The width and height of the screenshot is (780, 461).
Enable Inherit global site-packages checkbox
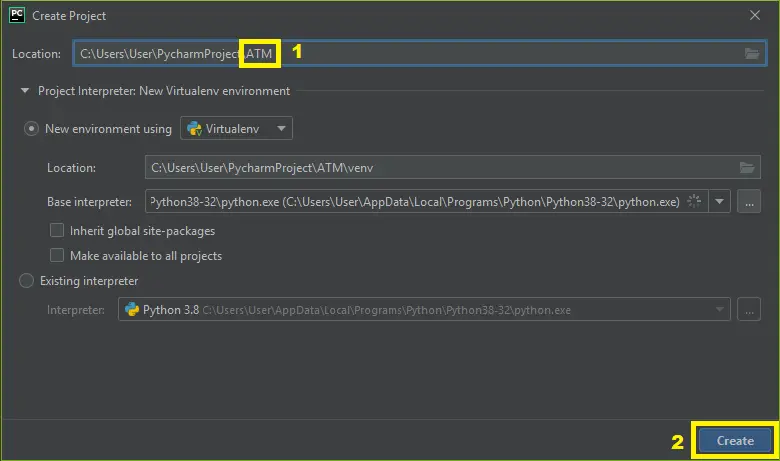(x=57, y=230)
